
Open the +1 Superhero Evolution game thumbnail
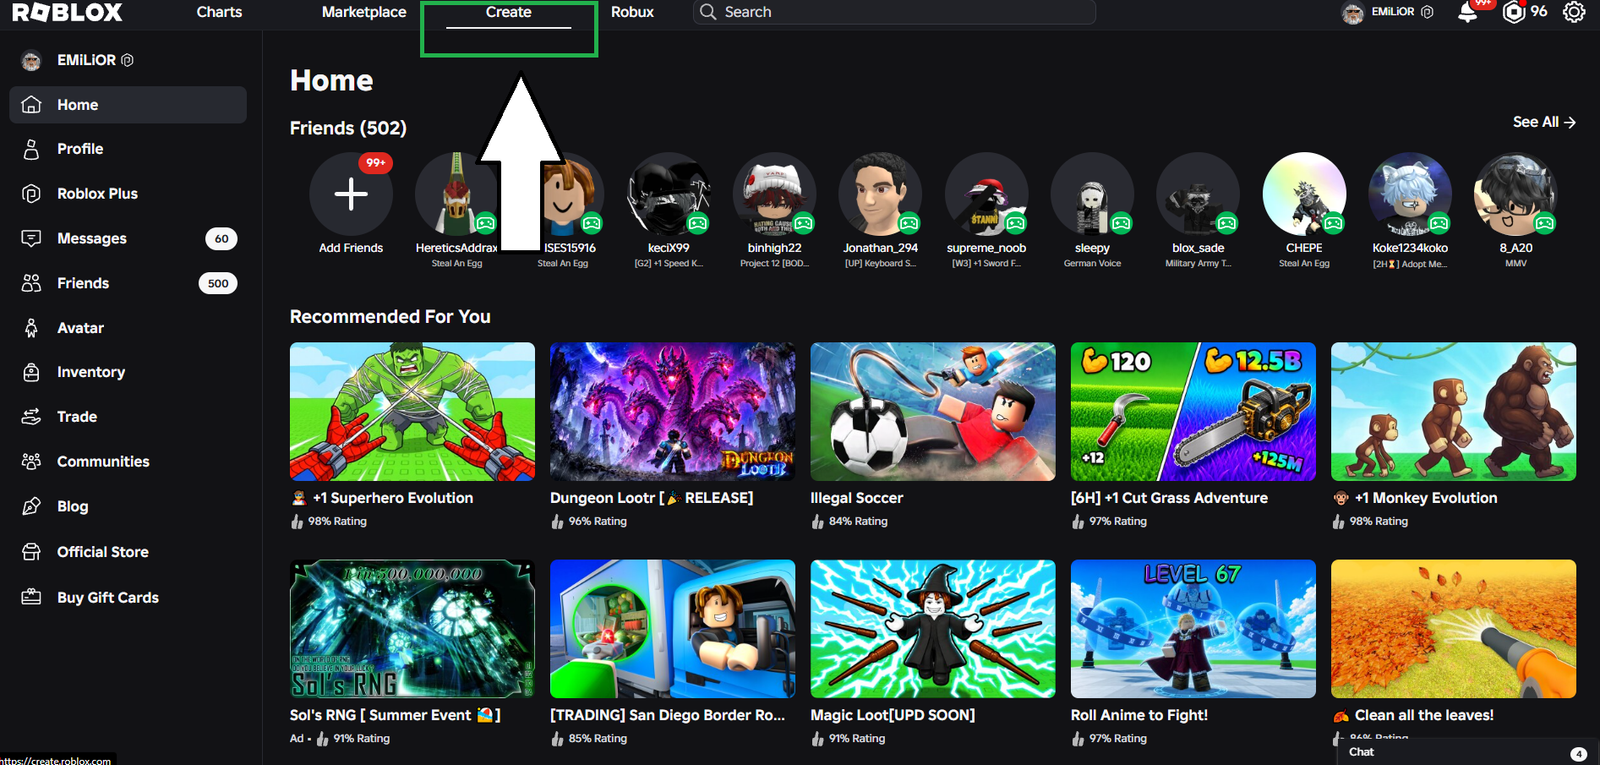(x=412, y=412)
